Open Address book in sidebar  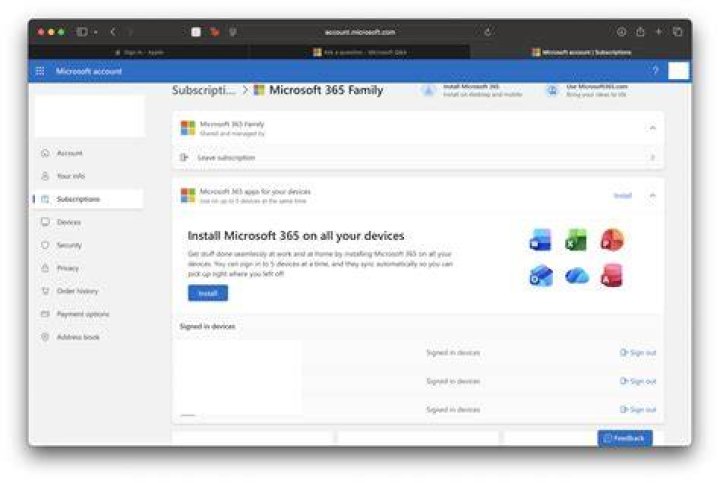click(x=78, y=337)
